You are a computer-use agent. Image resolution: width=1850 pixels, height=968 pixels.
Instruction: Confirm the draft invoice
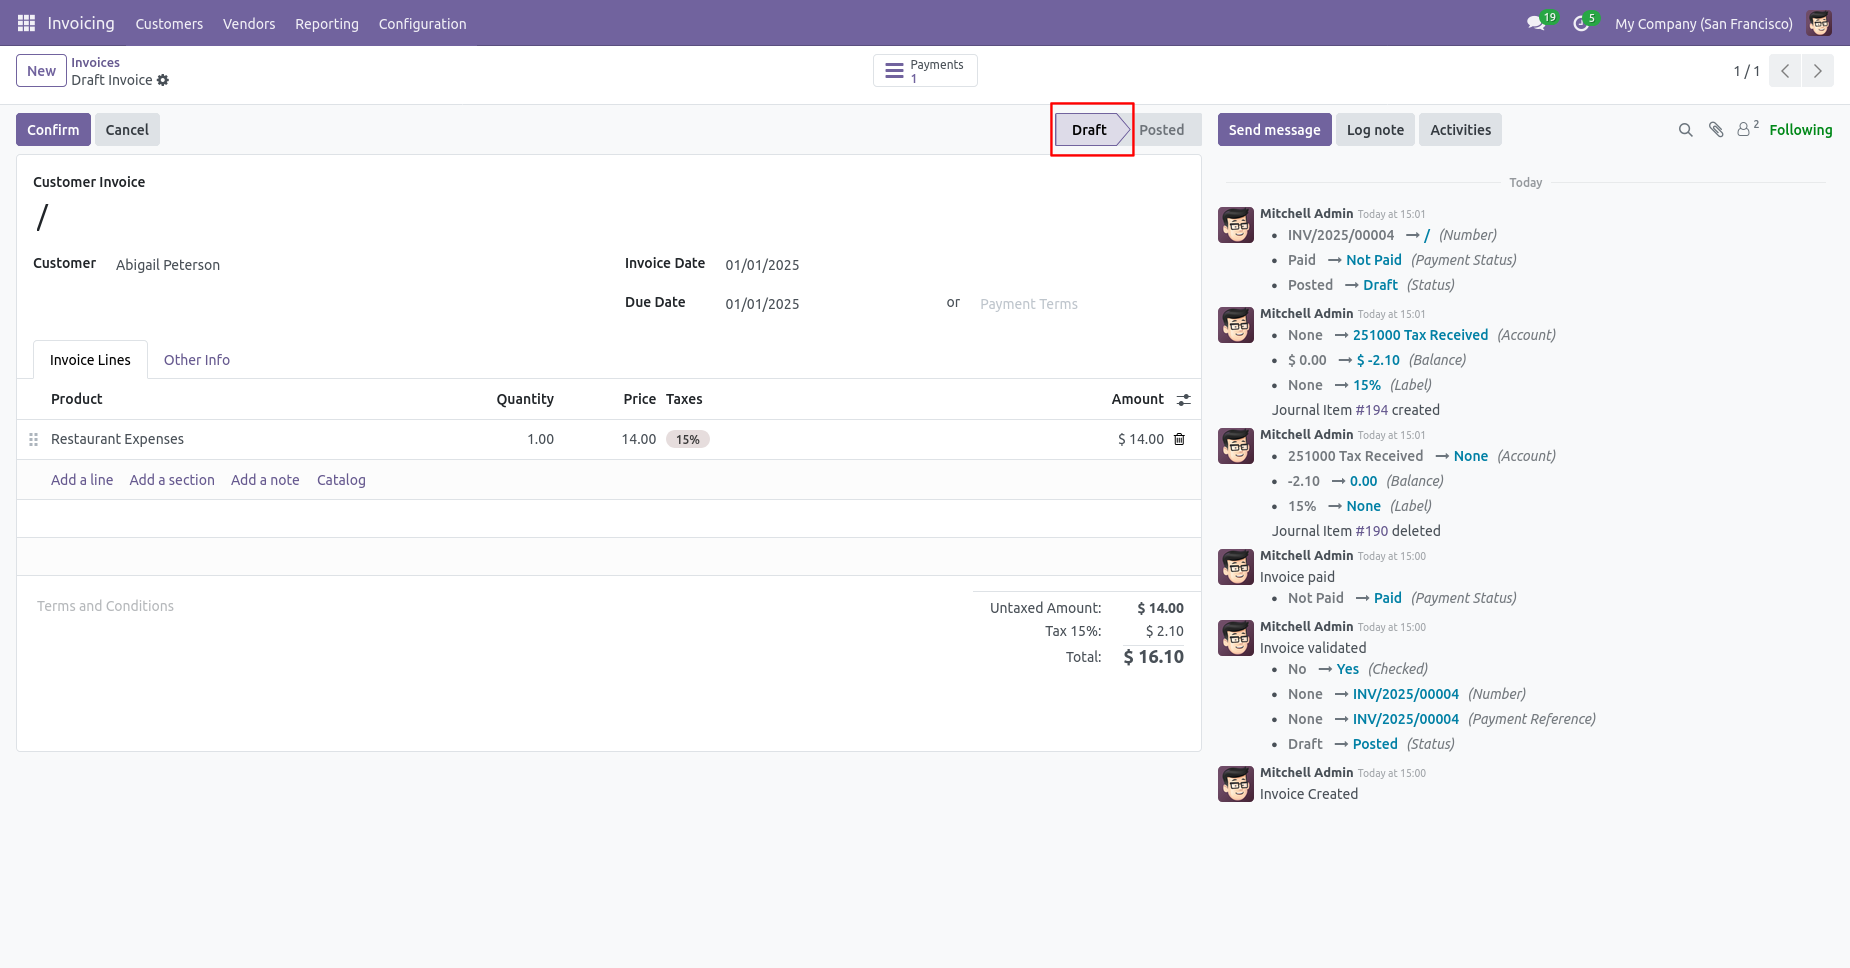tap(53, 130)
